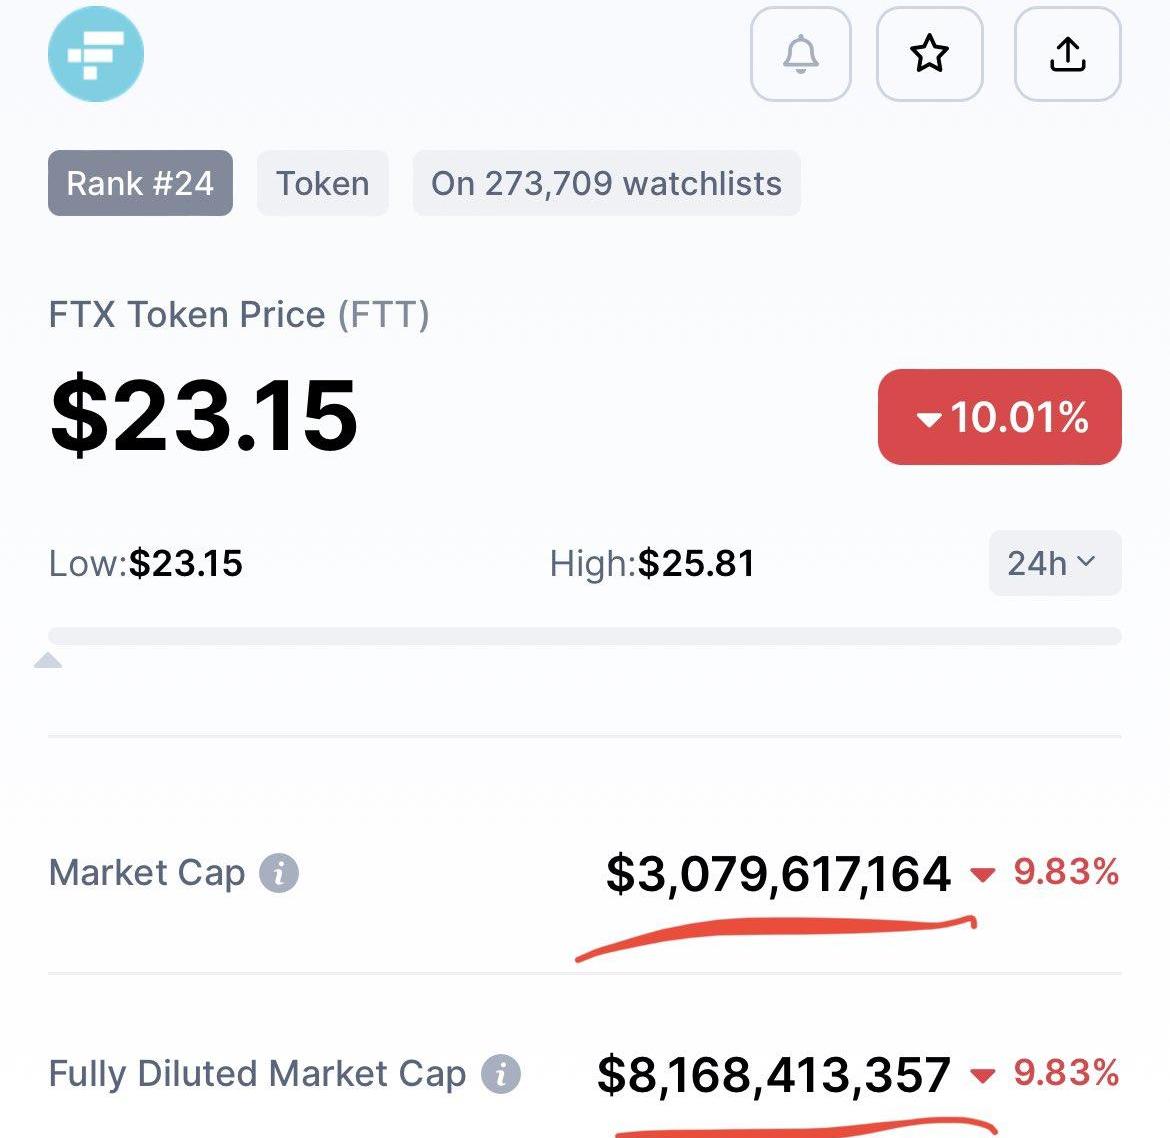Image resolution: width=1170 pixels, height=1138 pixels.
Task: Select the $23.15 current price
Action: point(204,414)
